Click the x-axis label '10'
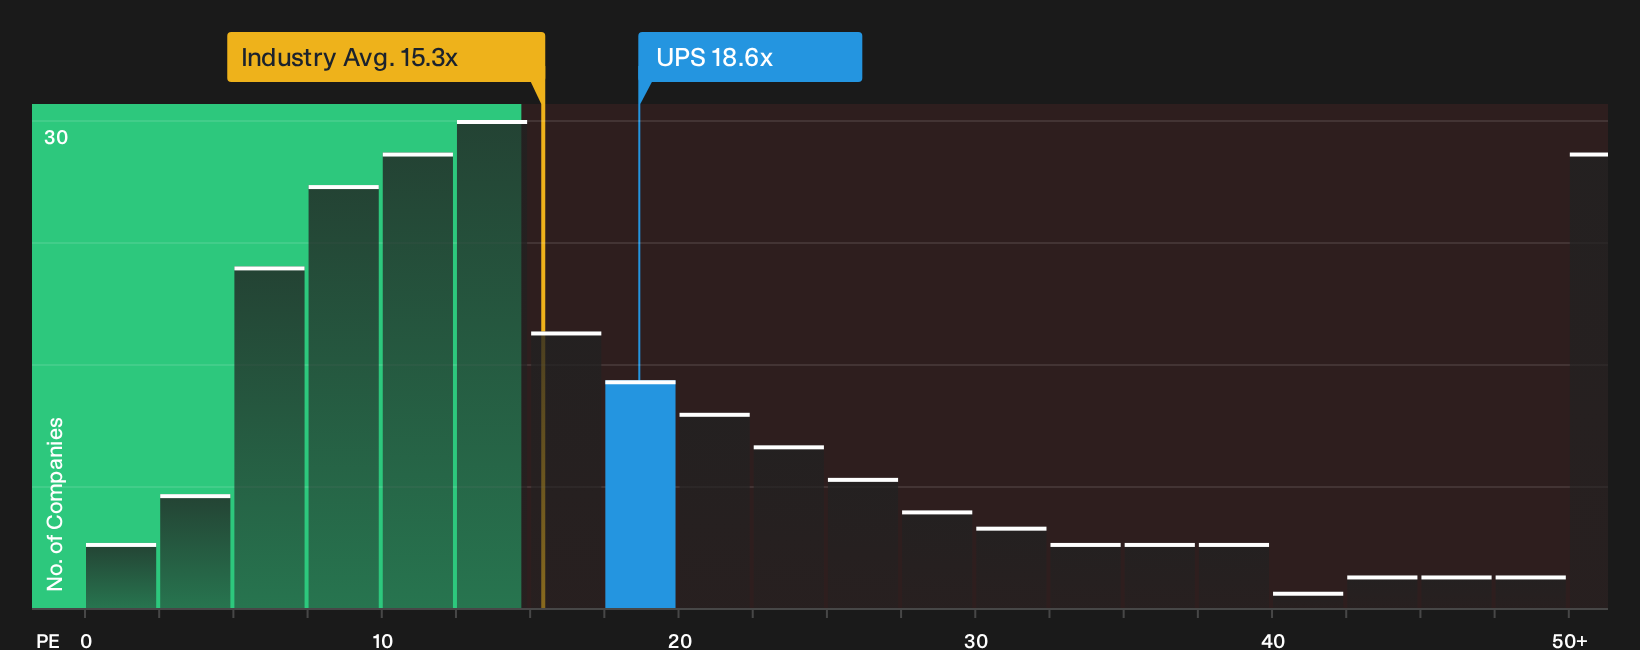 383,641
